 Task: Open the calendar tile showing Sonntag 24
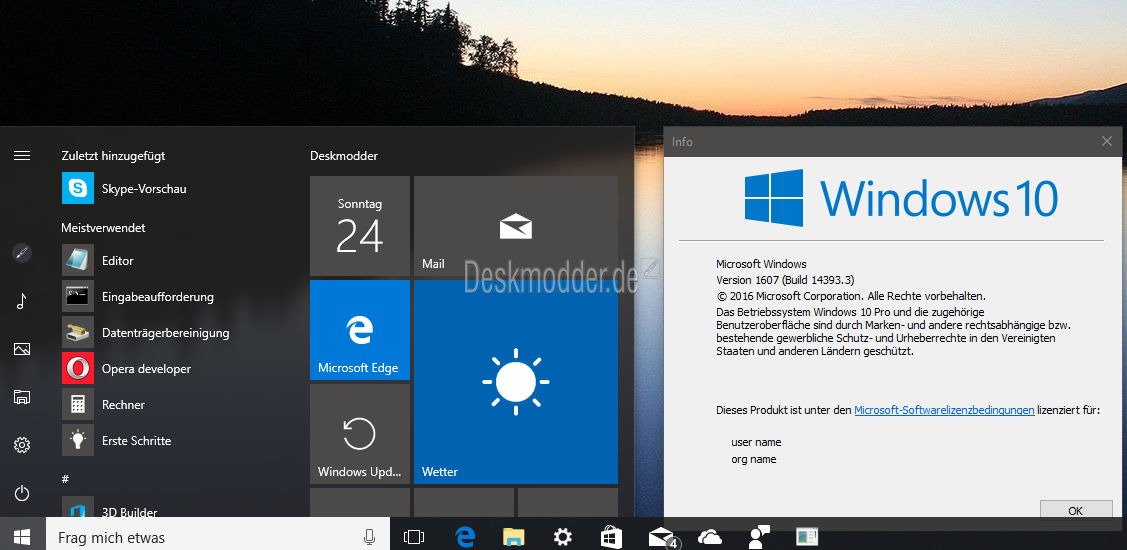click(359, 226)
